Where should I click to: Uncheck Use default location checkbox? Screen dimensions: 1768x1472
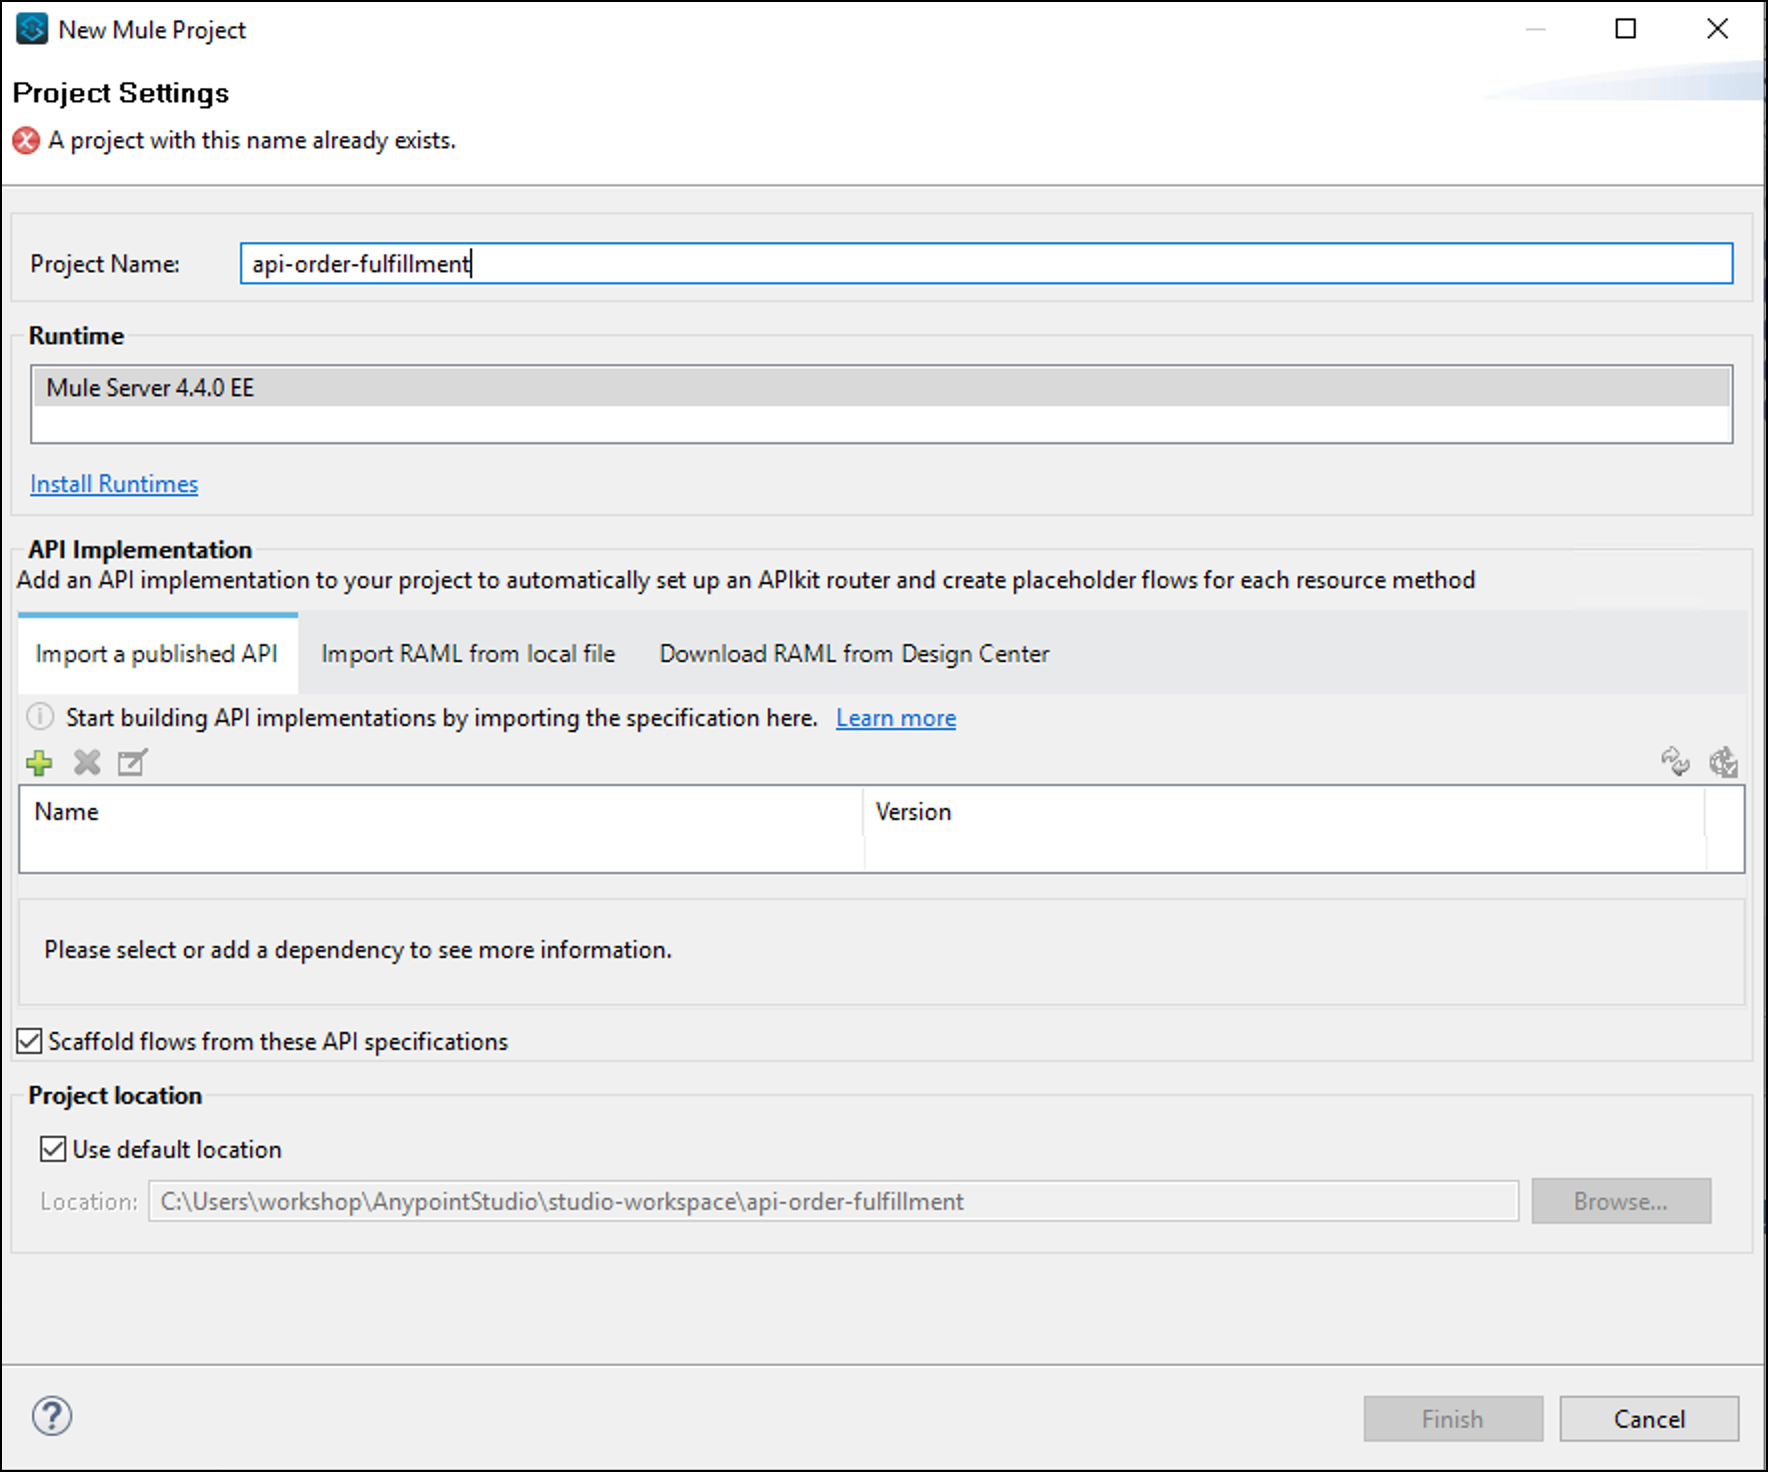pyautogui.click(x=53, y=1149)
